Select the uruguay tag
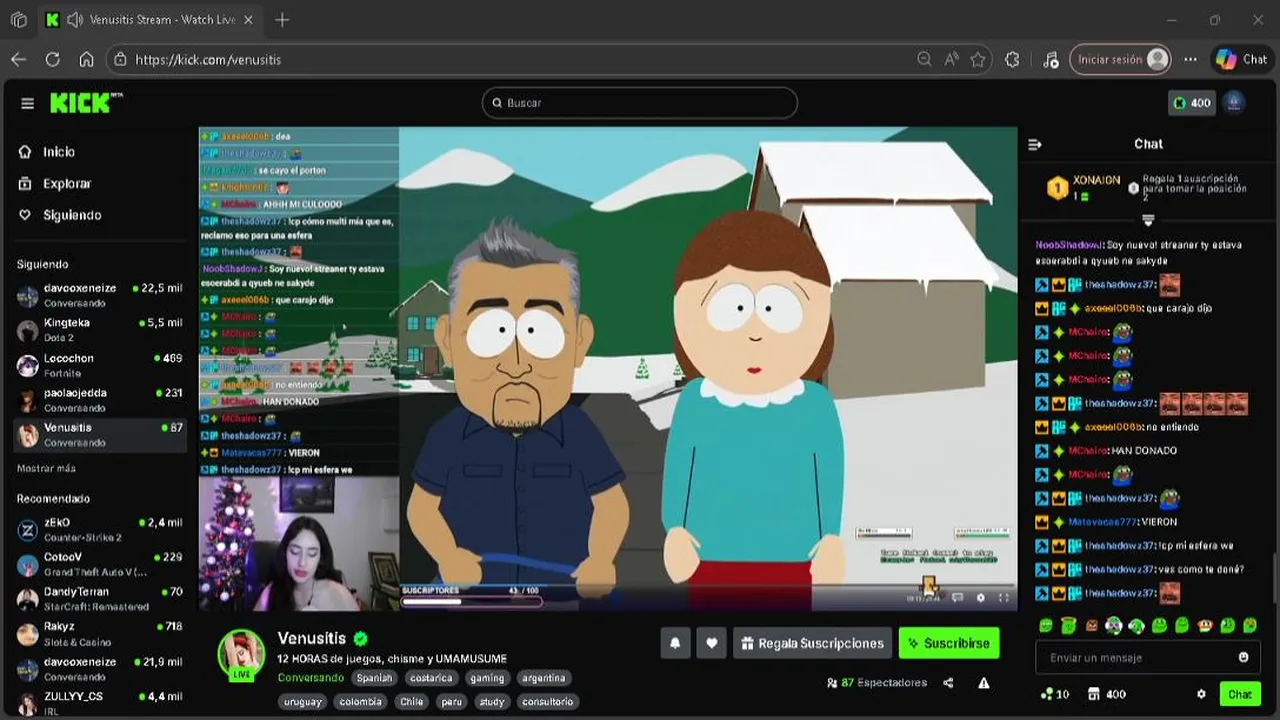 click(302, 702)
